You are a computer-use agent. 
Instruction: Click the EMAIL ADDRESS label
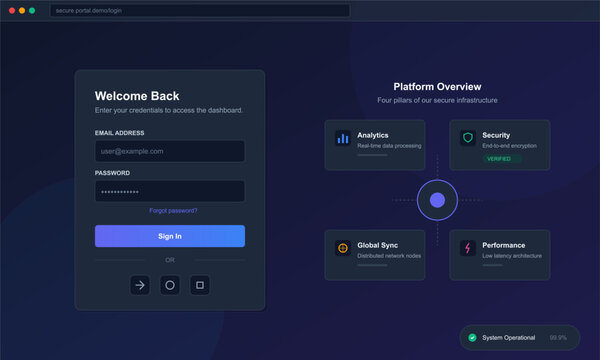click(x=119, y=133)
